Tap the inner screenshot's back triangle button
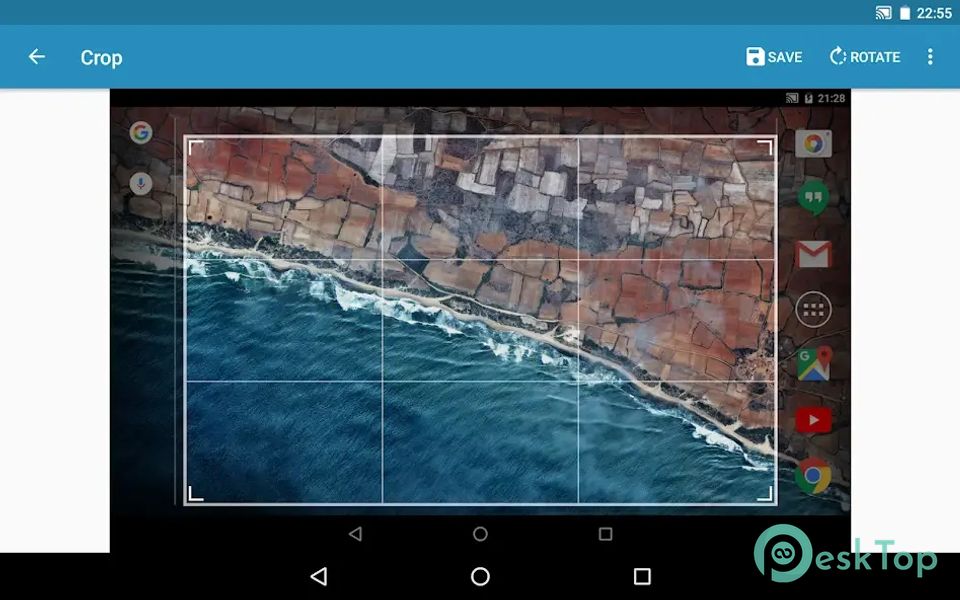The height and width of the screenshot is (600, 960). click(355, 534)
